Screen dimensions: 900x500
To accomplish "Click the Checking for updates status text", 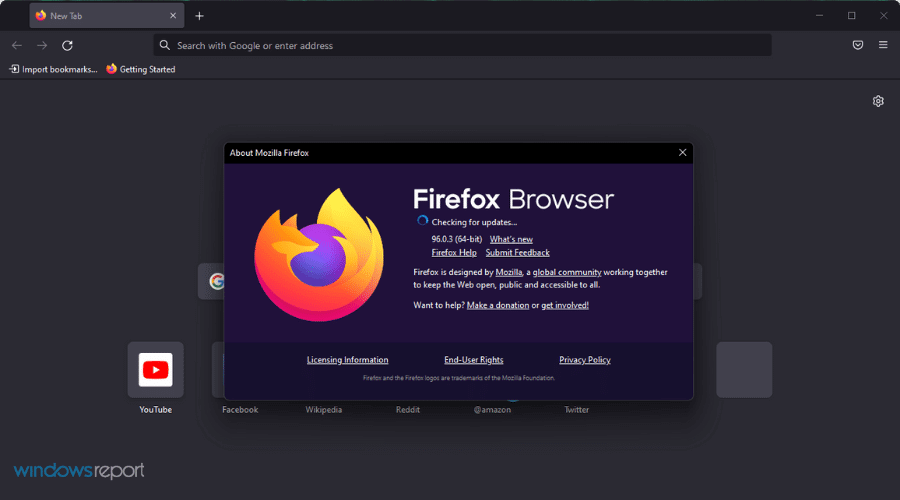I will tap(474, 222).
